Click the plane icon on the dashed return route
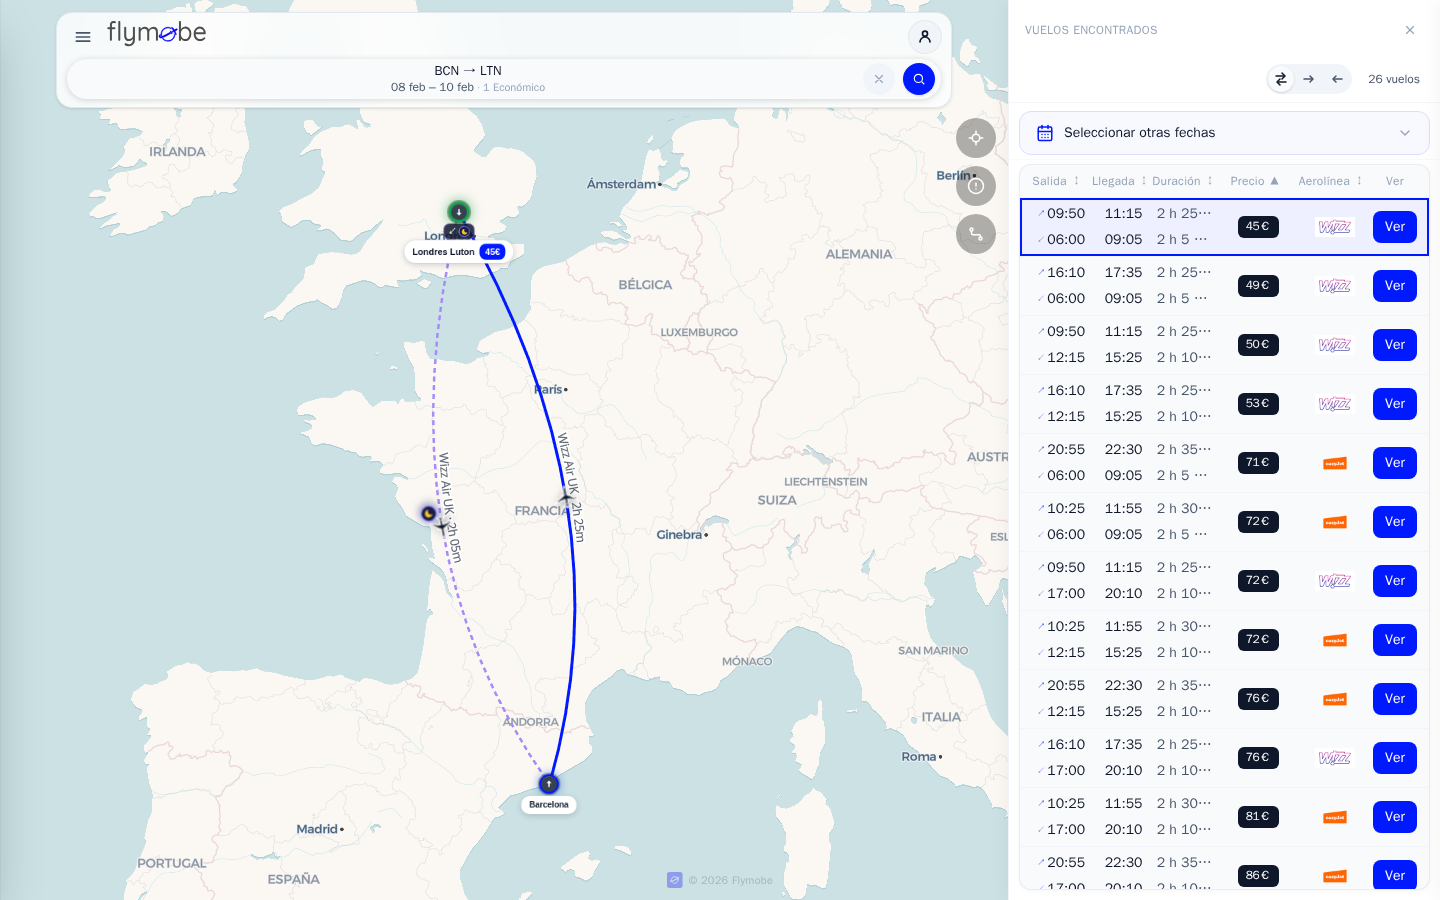 tap(442, 526)
